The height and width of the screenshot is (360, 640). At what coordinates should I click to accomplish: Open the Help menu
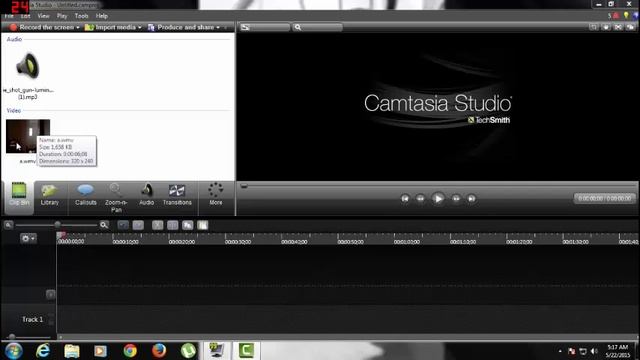[x=102, y=16]
